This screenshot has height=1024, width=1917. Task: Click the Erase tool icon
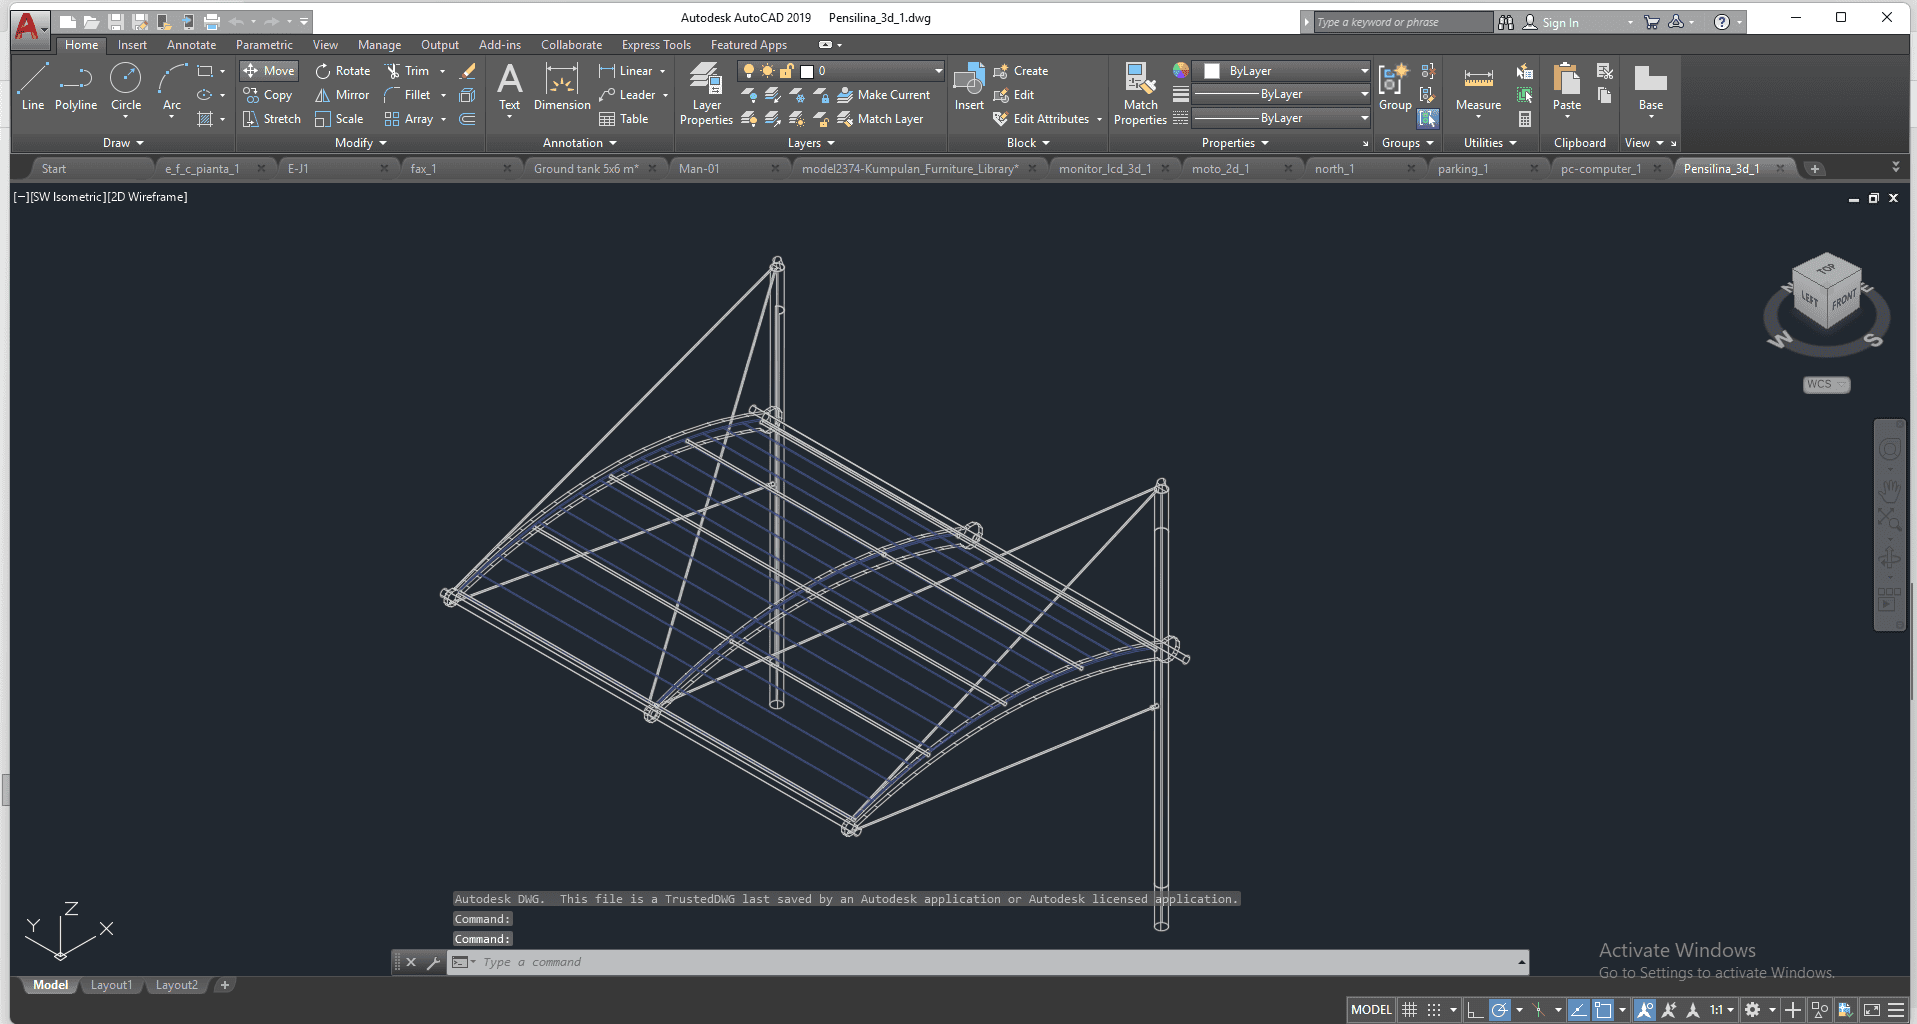[x=467, y=71]
